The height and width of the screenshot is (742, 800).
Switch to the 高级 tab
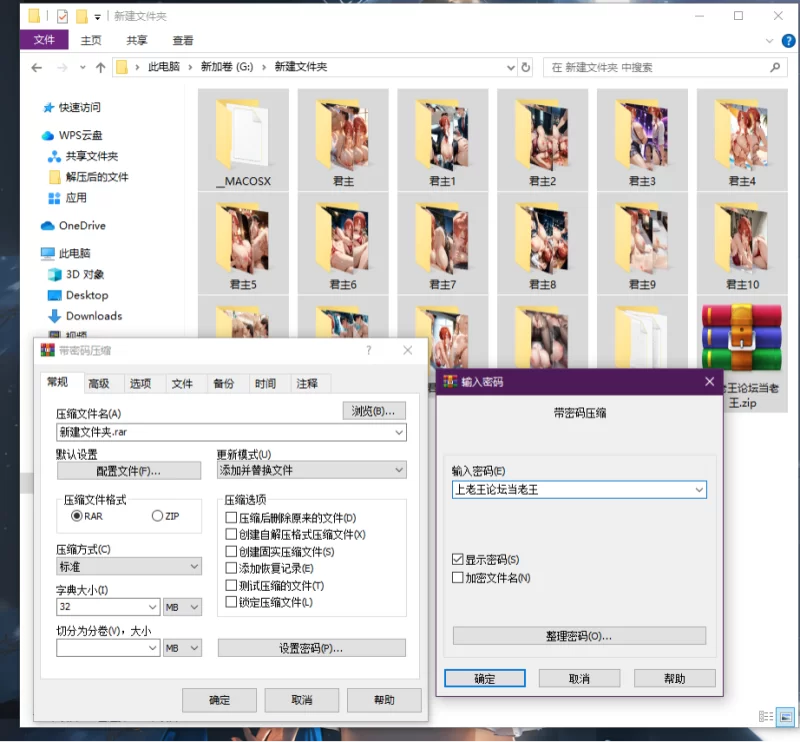[98, 384]
